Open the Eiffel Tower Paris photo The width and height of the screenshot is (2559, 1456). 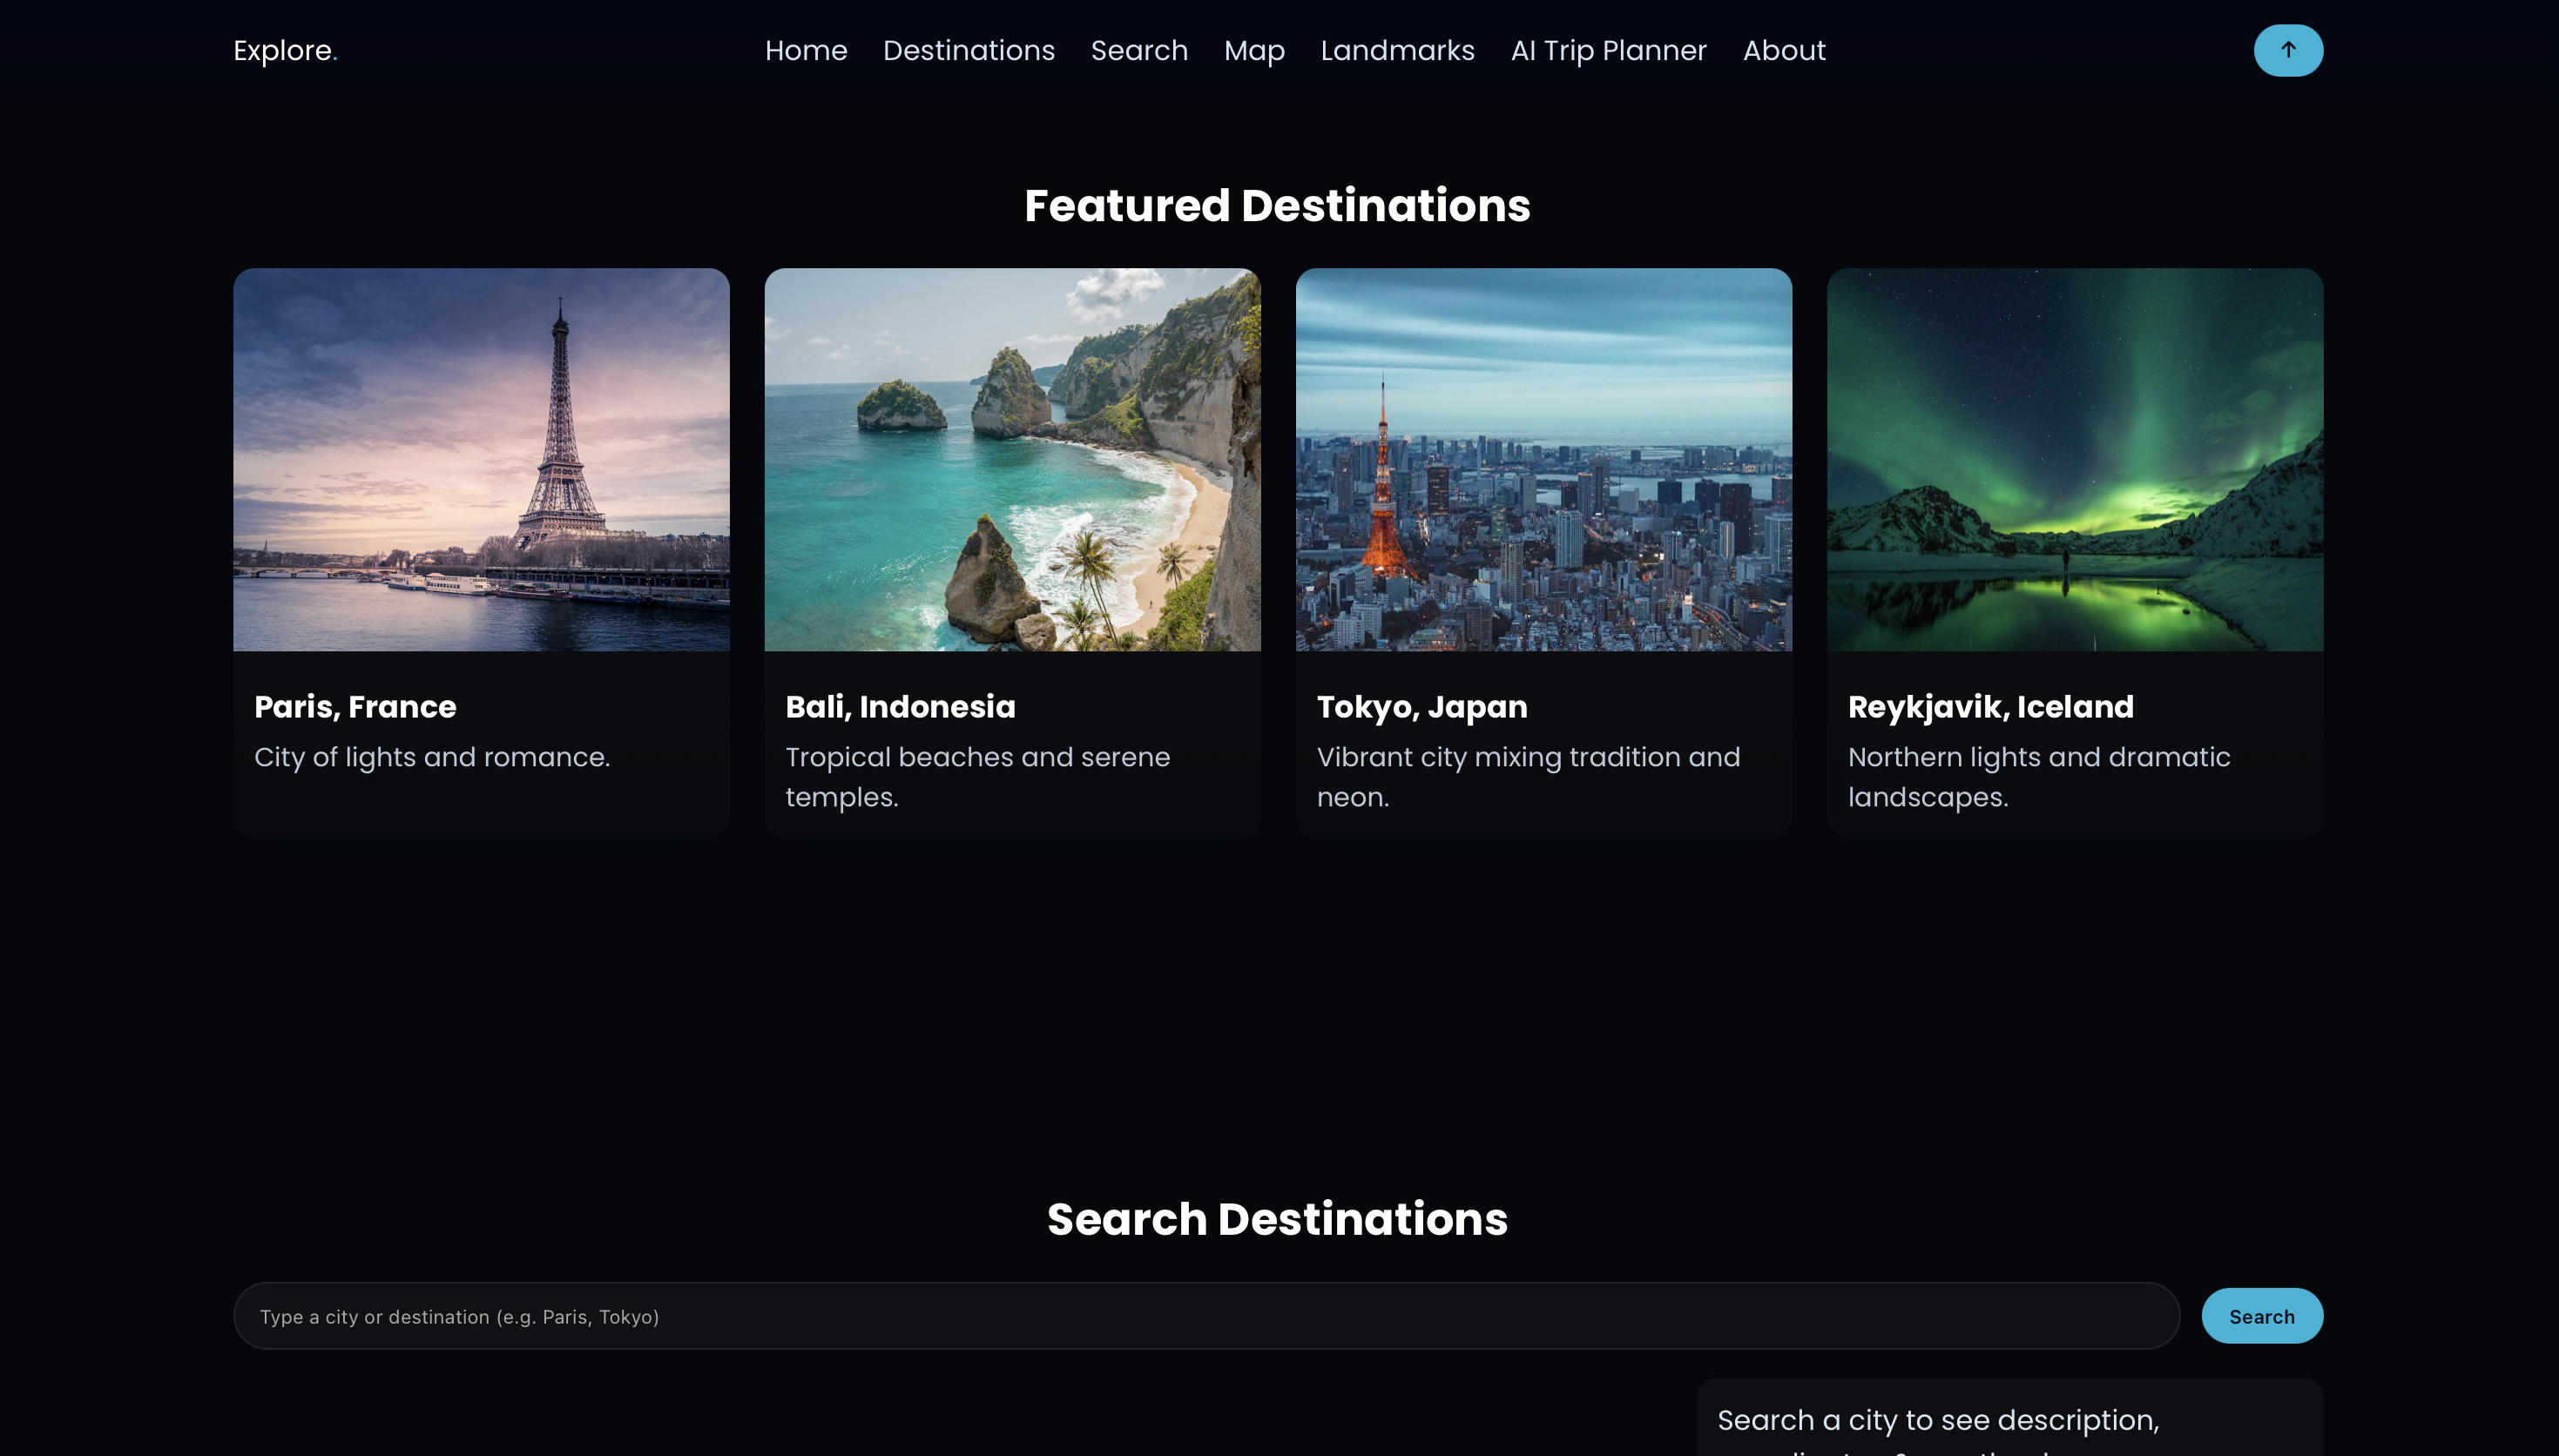(481, 459)
